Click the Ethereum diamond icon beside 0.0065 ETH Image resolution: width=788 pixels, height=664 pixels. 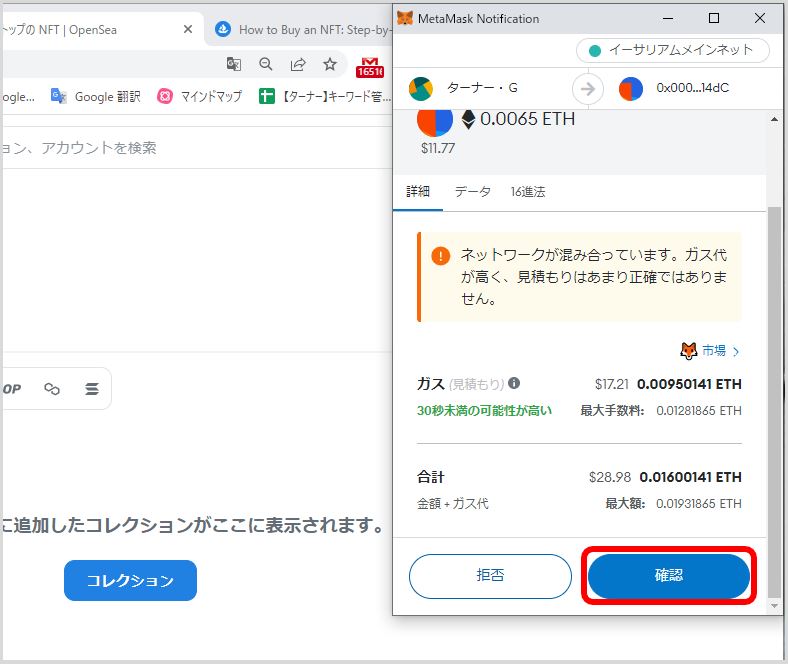tap(468, 119)
